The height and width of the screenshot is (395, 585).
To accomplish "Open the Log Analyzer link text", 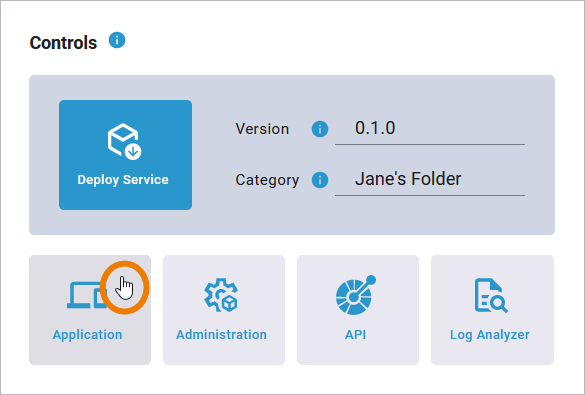I will 490,335.
